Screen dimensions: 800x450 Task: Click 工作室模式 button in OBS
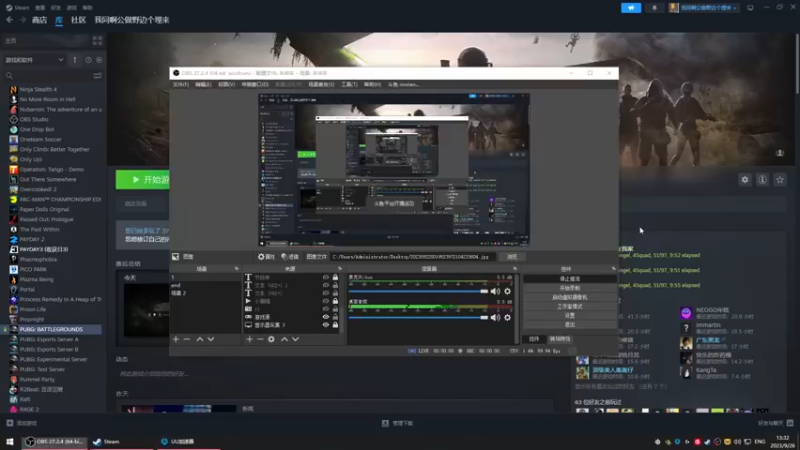569,307
